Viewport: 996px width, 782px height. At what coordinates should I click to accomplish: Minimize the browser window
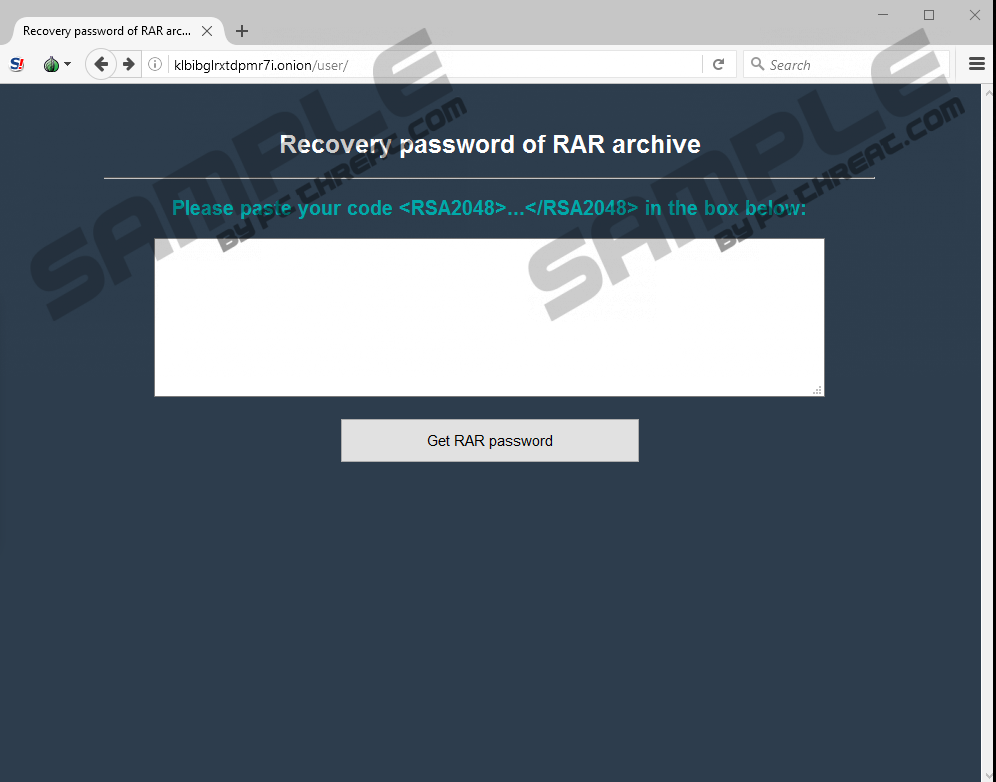pyautogui.click(x=883, y=15)
